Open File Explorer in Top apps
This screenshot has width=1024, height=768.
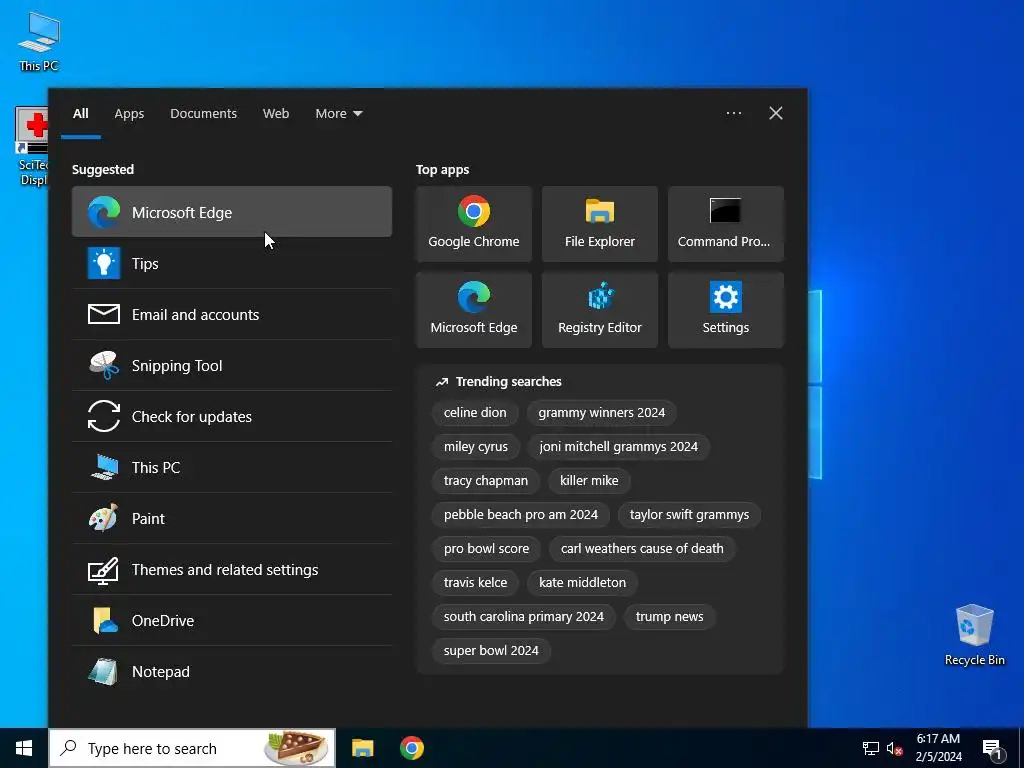tap(600, 224)
